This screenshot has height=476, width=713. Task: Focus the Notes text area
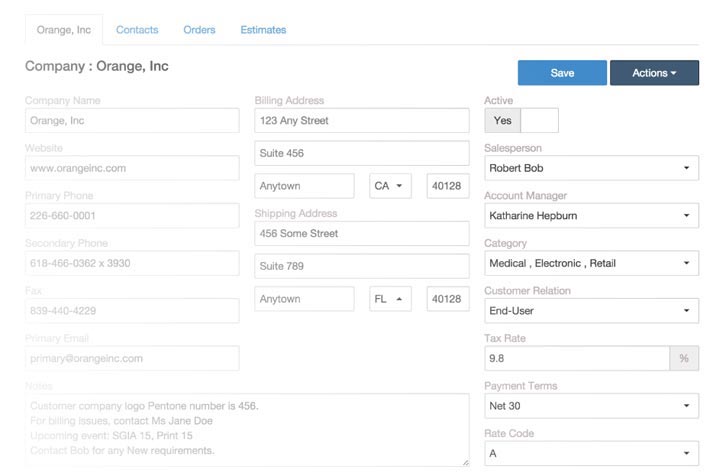coord(246,428)
